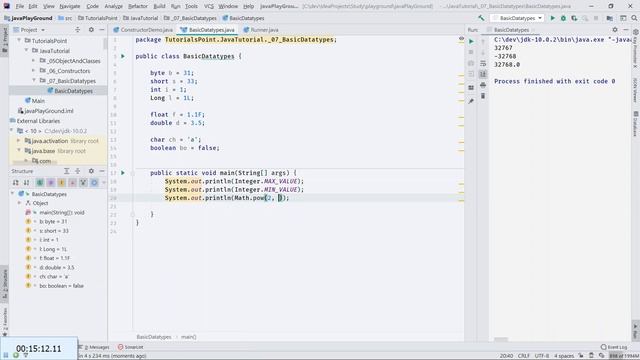This screenshot has height=360, width=640.
Task: Rerun program in Run panel
Action: tap(471, 41)
